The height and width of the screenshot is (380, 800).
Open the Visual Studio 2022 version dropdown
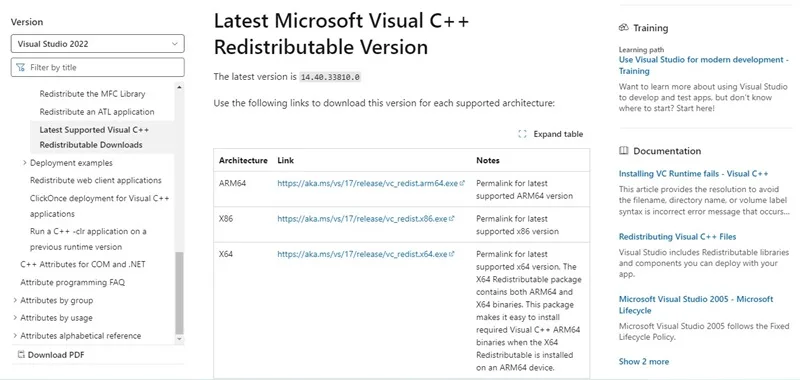[x=97, y=44]
